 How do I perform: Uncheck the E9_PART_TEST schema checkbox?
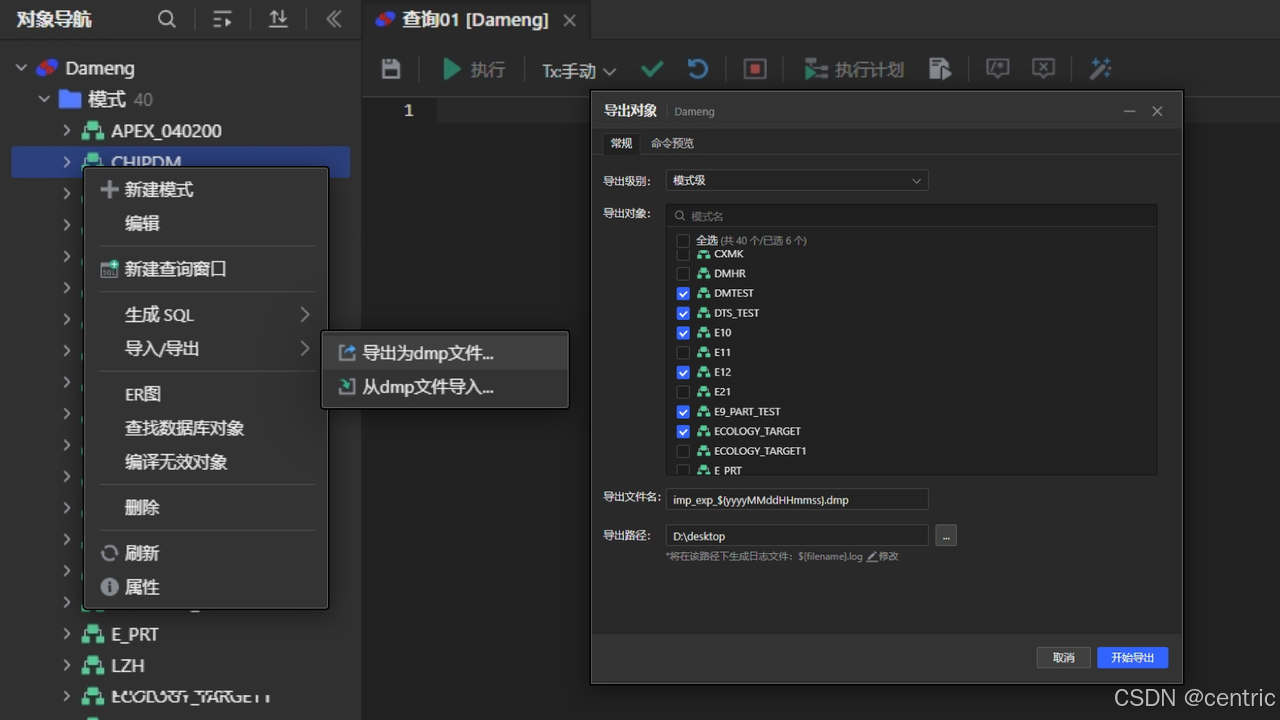point(683,412)
